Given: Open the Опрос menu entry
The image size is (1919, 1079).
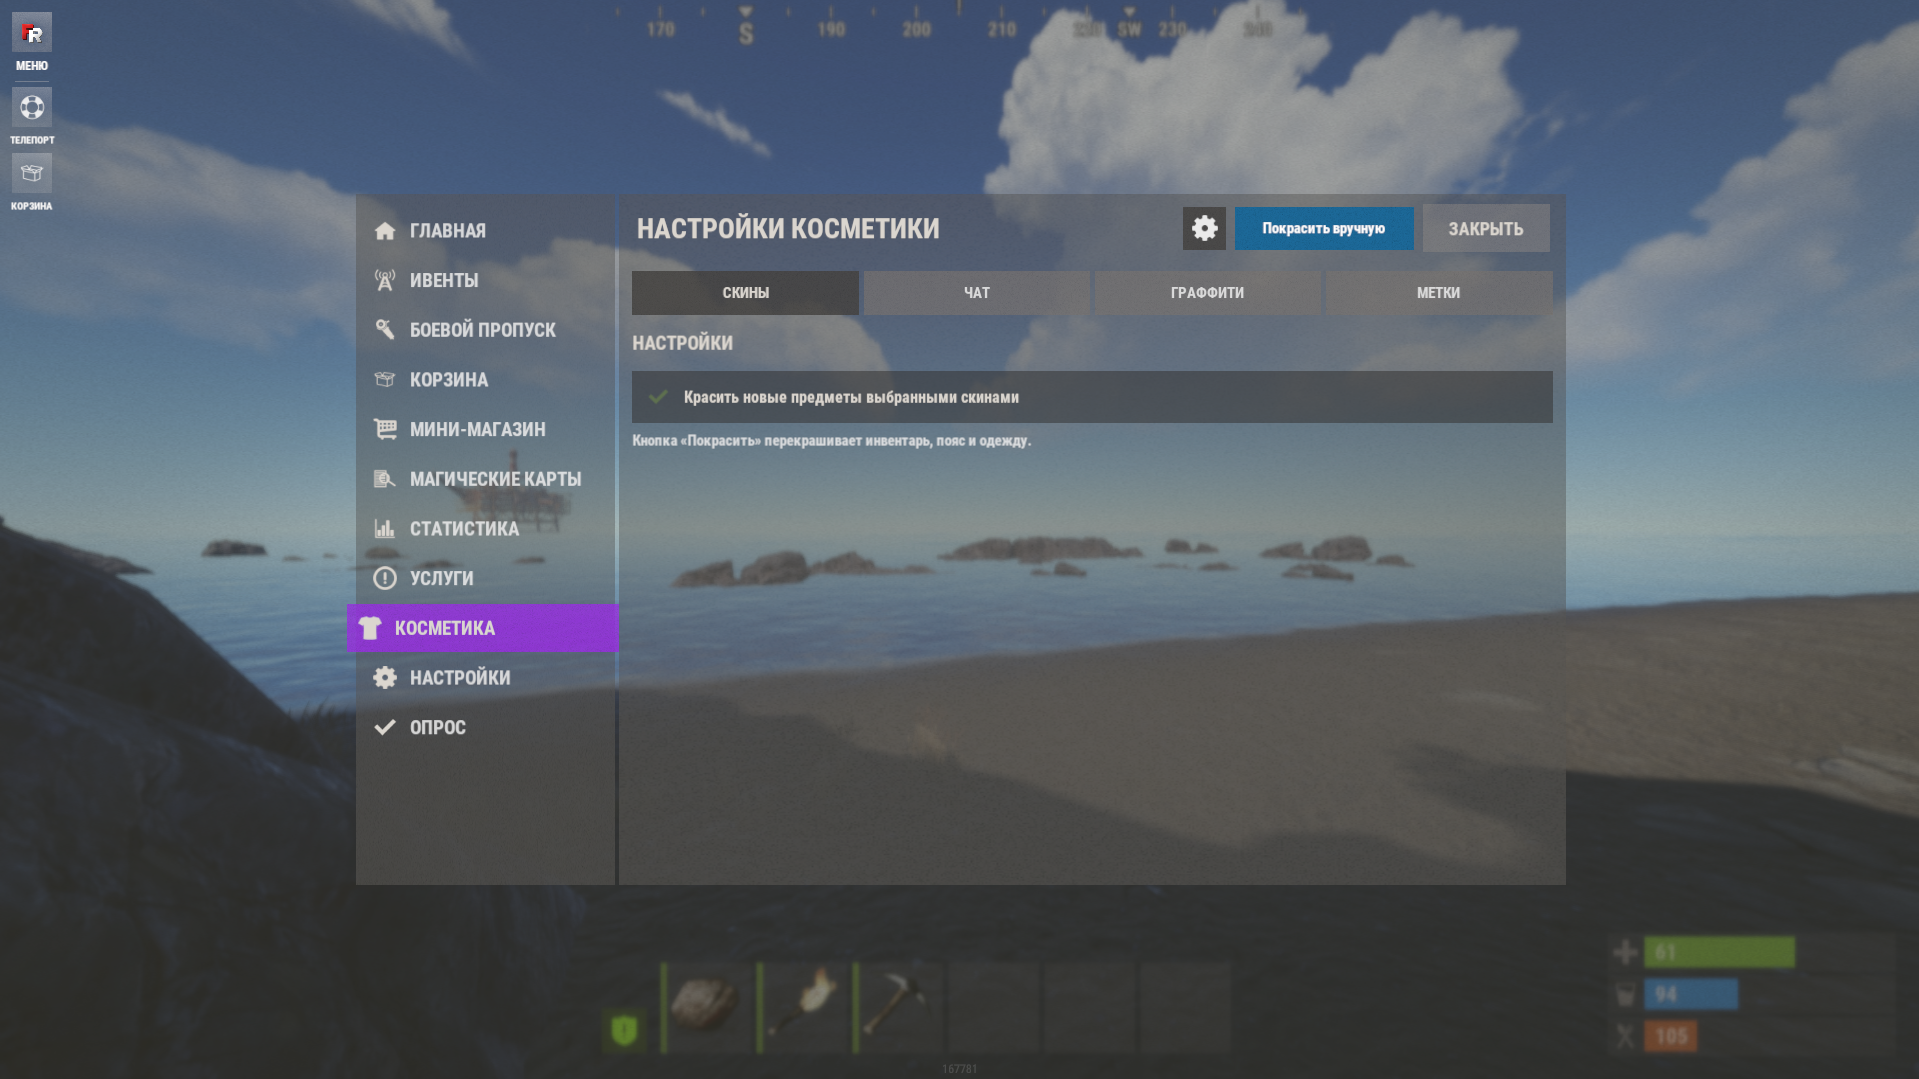Looking at the screenshot, I should [x=486, y=727].
